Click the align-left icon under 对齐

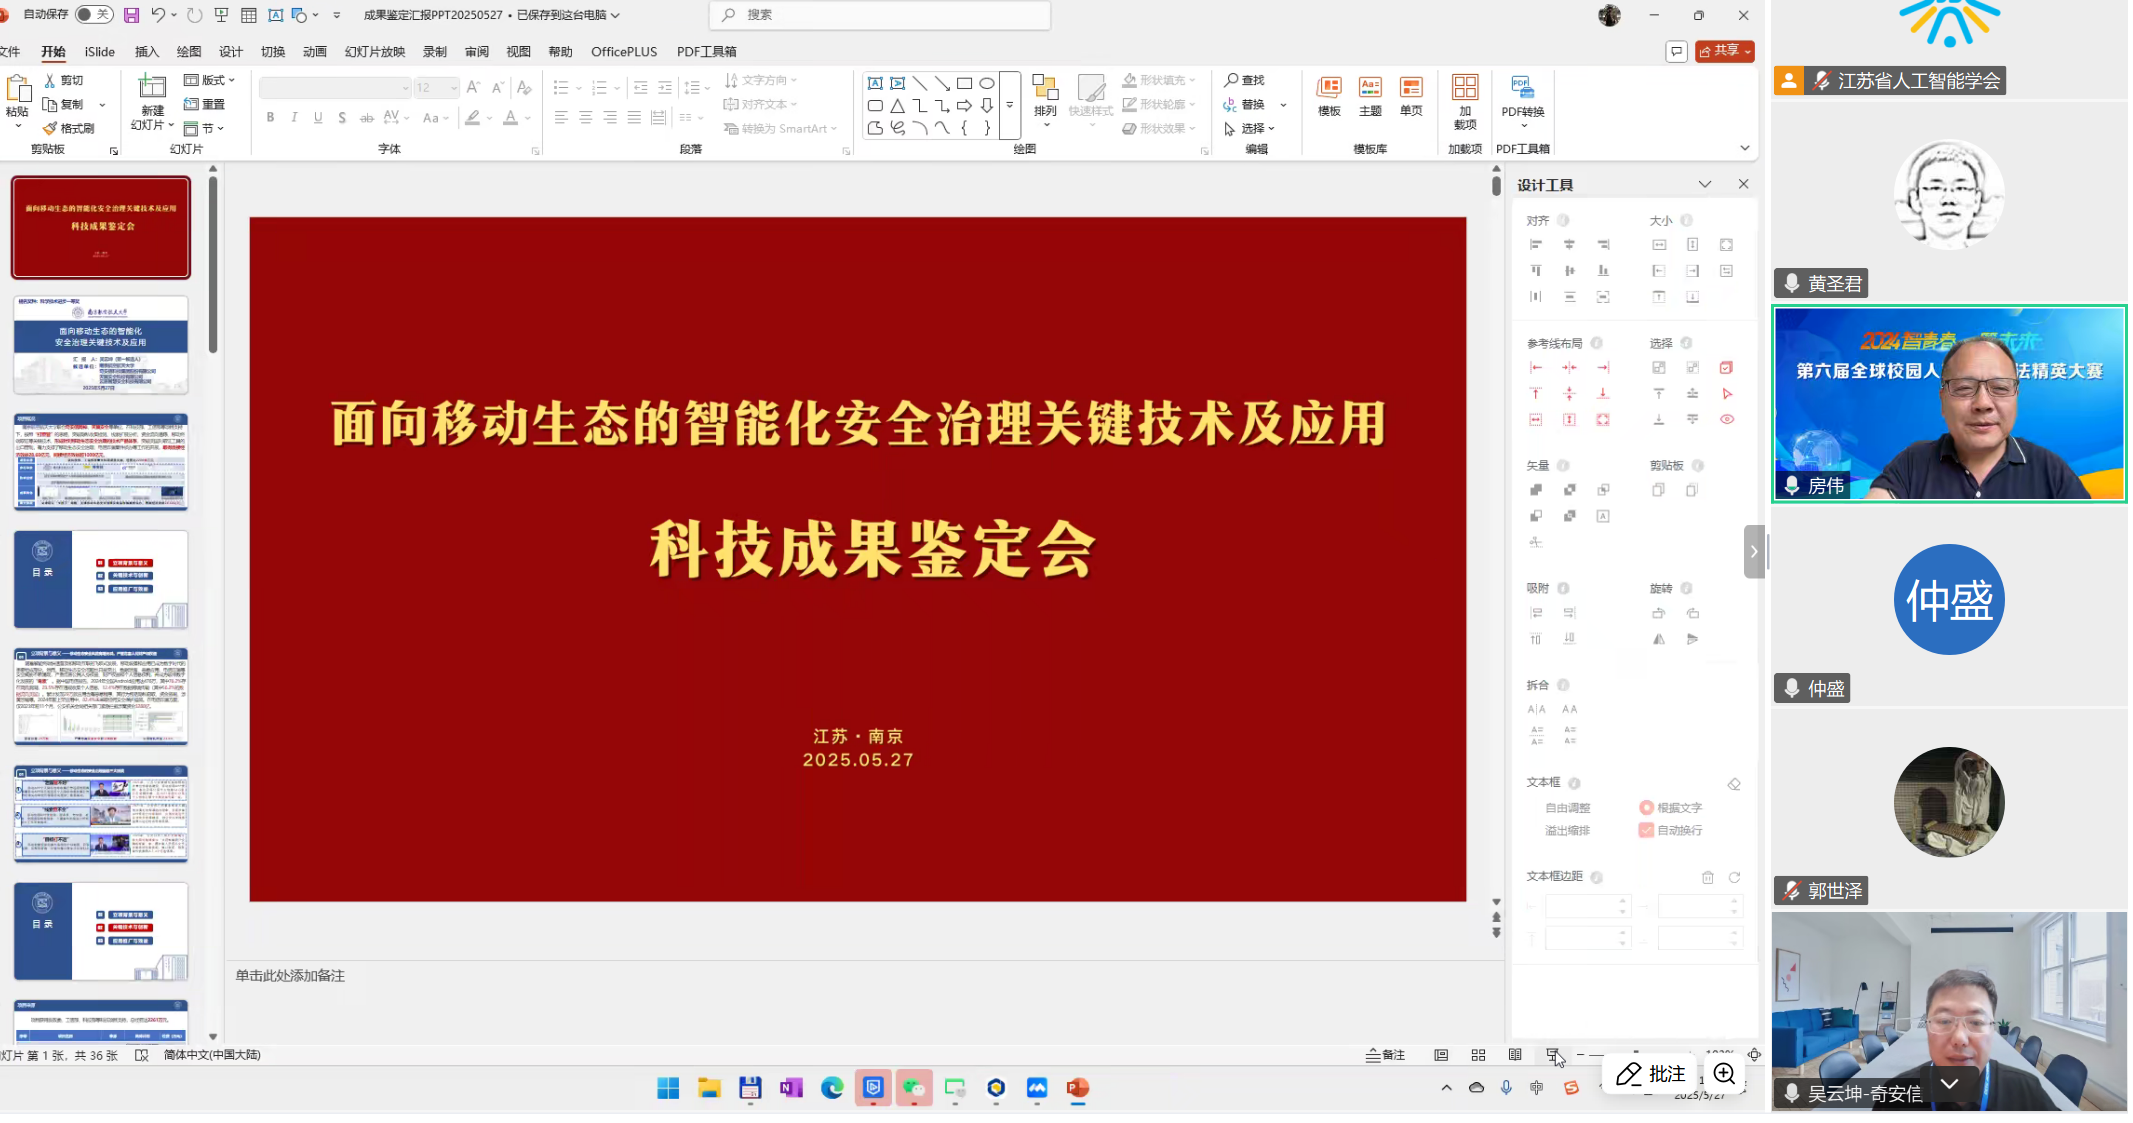pyautogui.click(x=1536, y=245)
